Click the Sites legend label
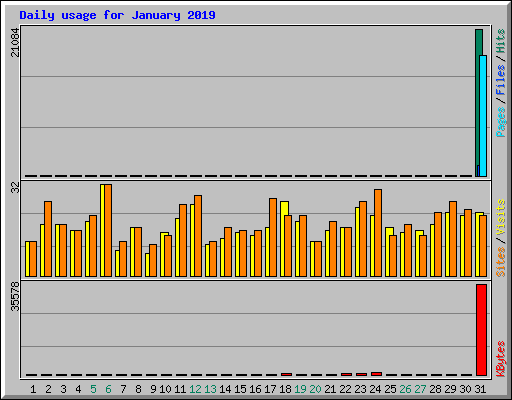Screen dimensions: 512x400 [x=500, y=262]
